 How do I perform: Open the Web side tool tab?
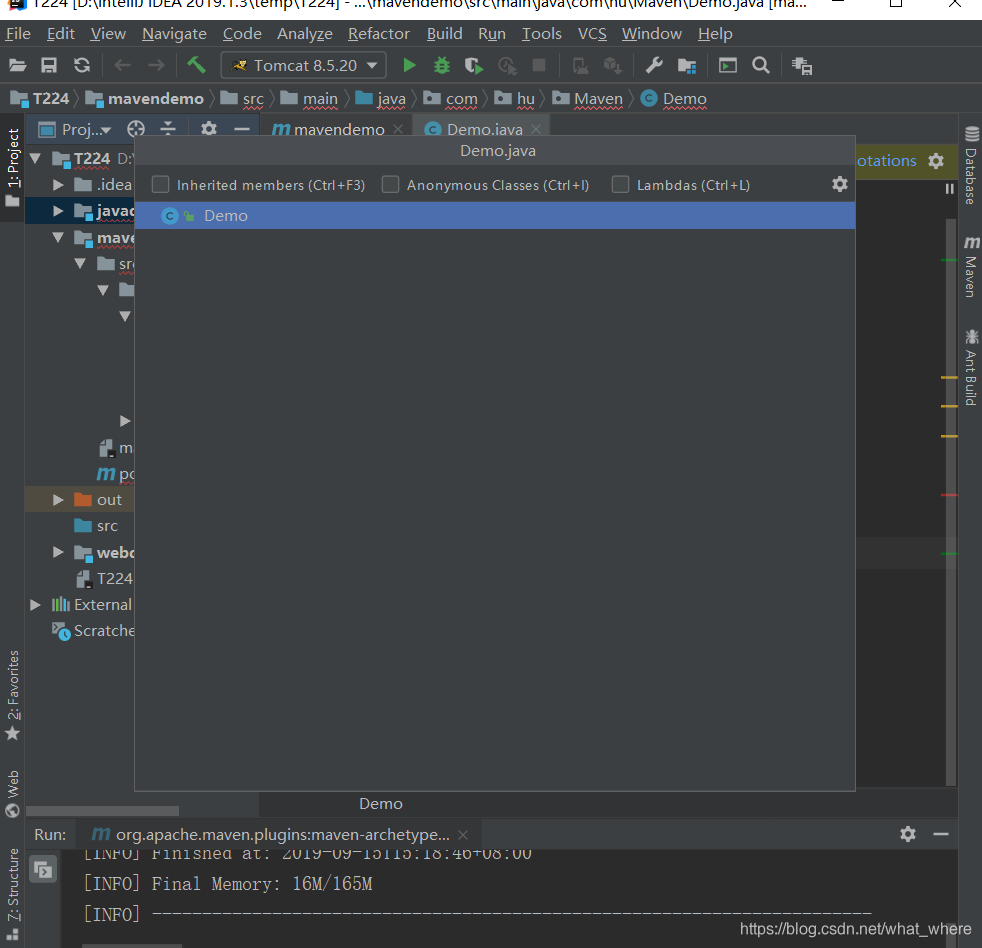pos(13,794)
